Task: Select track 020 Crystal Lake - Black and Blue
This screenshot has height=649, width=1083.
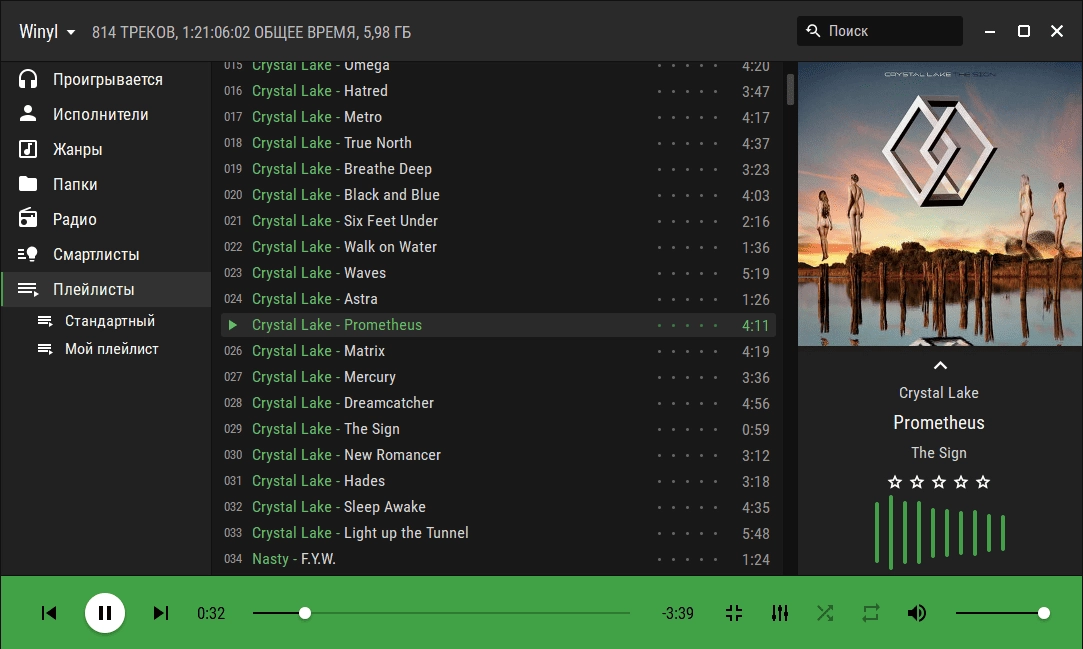Action: click(x=498, y=195)
